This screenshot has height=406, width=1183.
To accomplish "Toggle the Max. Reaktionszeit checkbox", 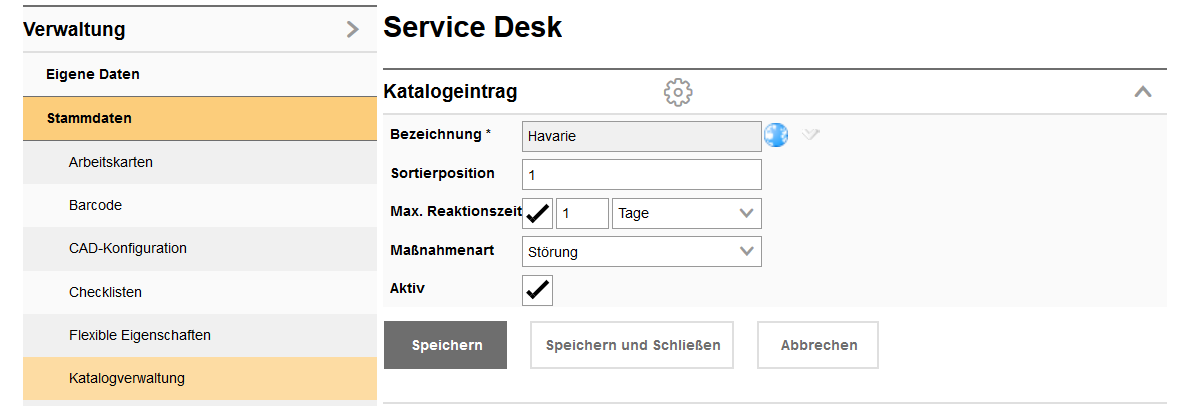I will click(x=538, y=213).
